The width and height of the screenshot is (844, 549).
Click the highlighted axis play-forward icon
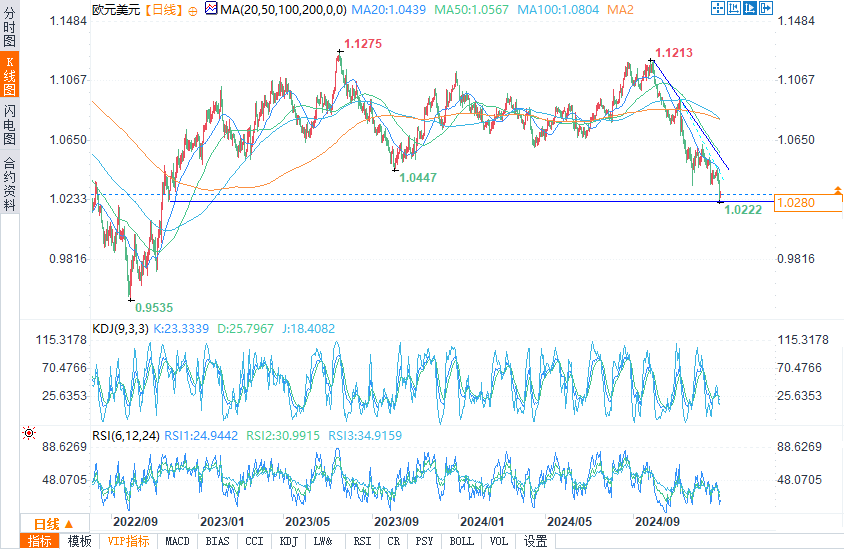750,8
